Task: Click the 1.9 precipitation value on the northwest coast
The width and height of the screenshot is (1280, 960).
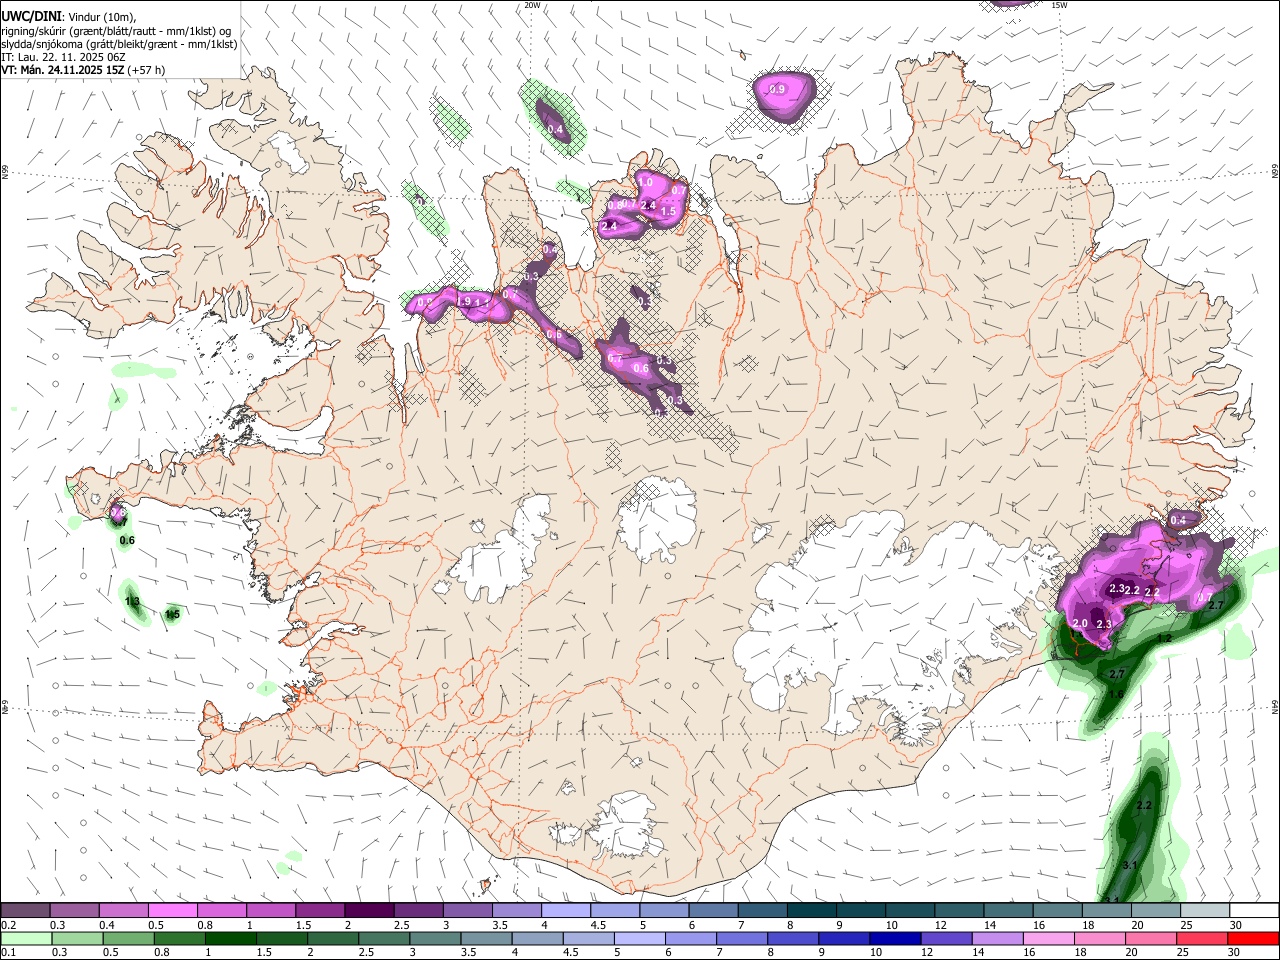Action: (x=463, y=301)
